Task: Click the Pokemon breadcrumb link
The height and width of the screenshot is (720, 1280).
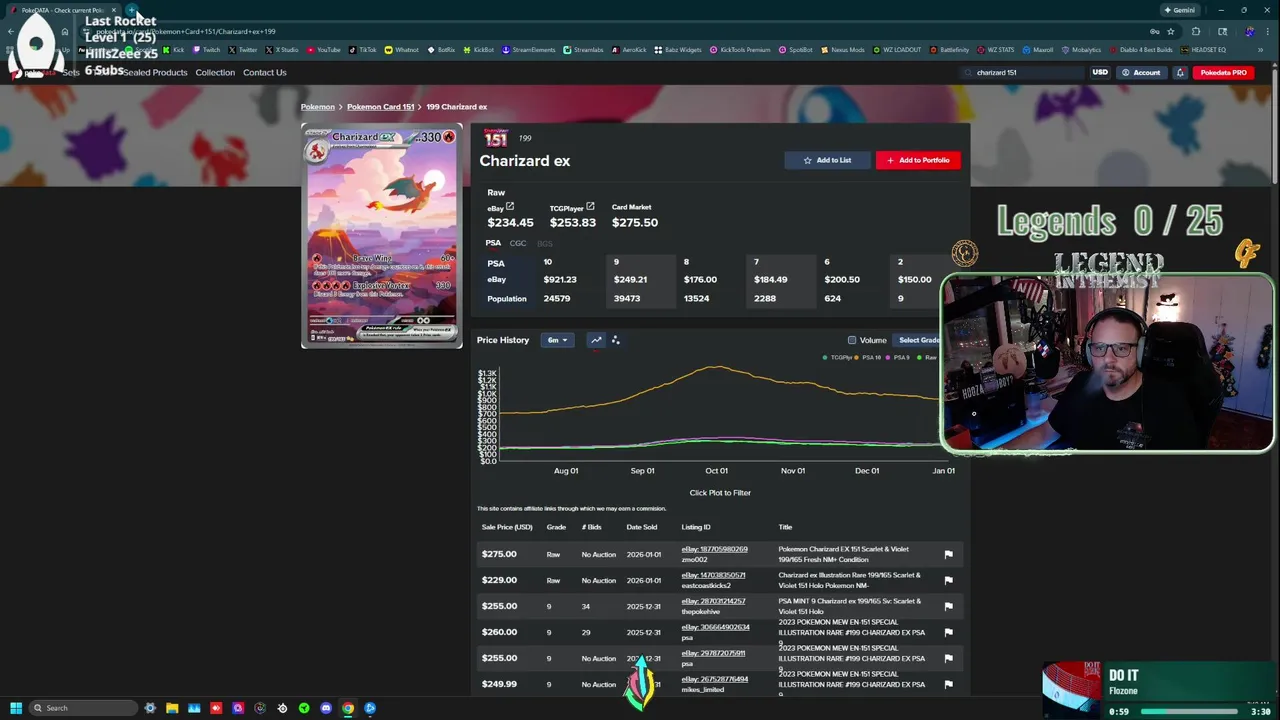Action: (318, 107)
